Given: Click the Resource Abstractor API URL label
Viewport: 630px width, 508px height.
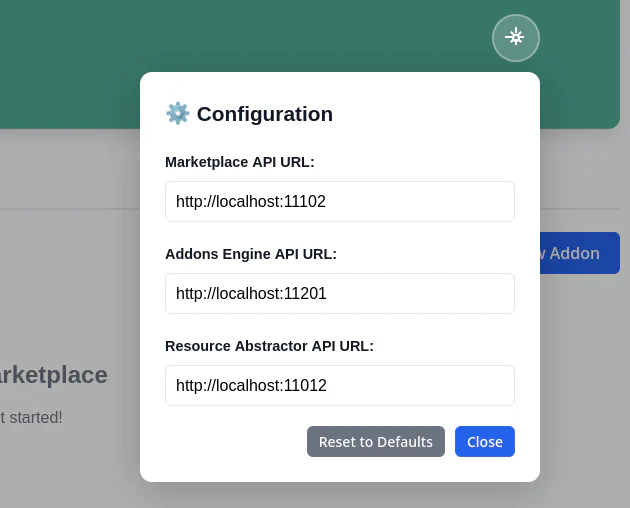Looking at the screenshot, I should click(269, 346).
